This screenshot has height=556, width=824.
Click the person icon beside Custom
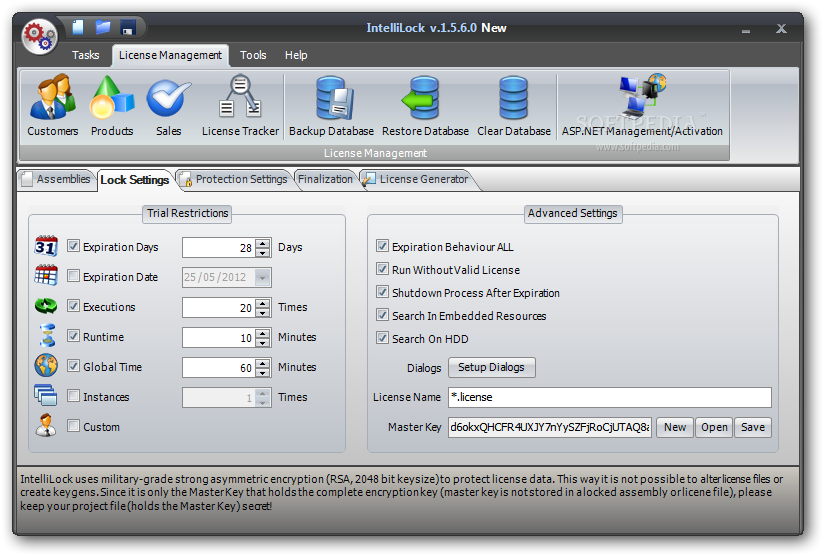46,425
